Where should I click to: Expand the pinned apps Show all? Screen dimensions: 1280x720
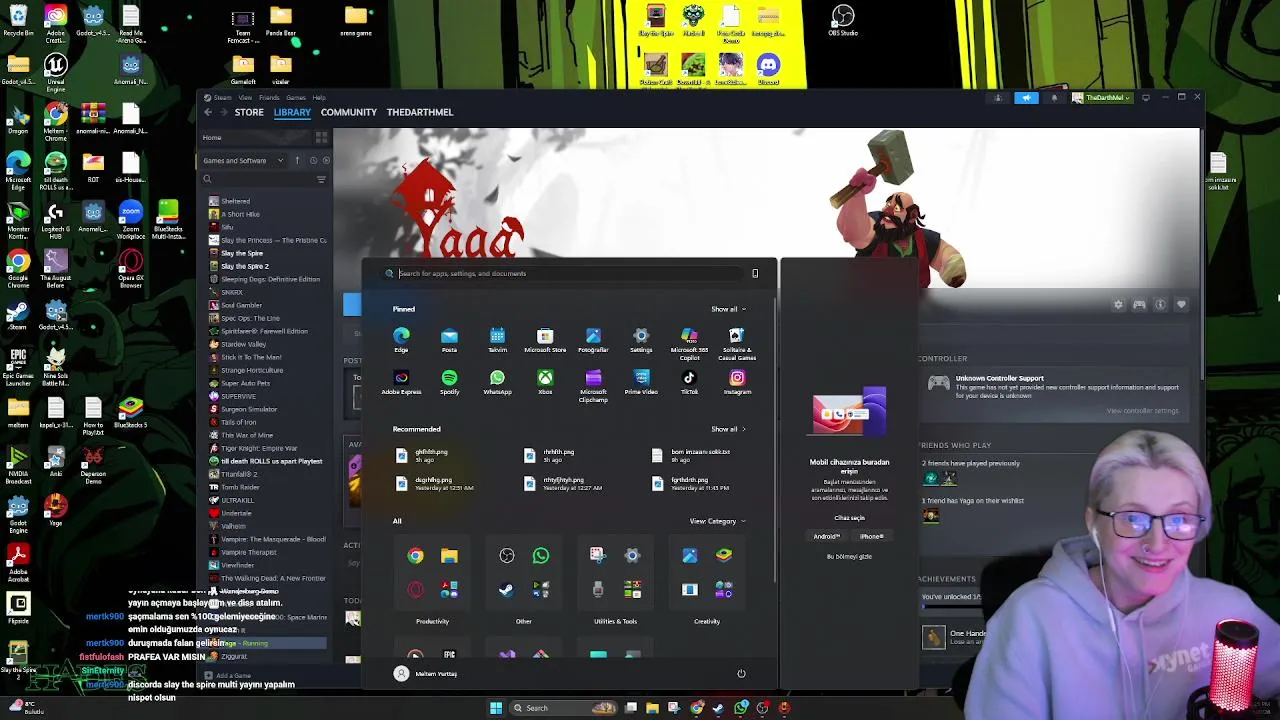point(728,309)
